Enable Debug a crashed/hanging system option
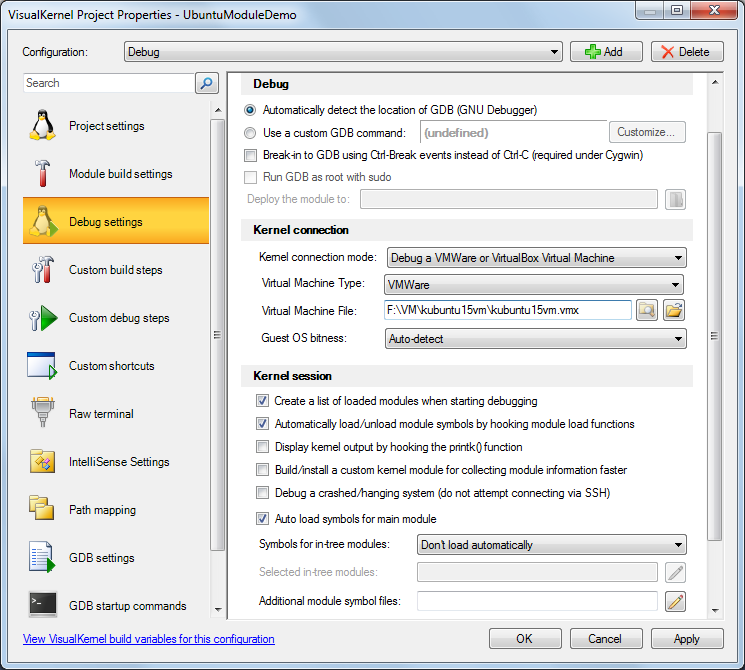 (x=262, y=493)
